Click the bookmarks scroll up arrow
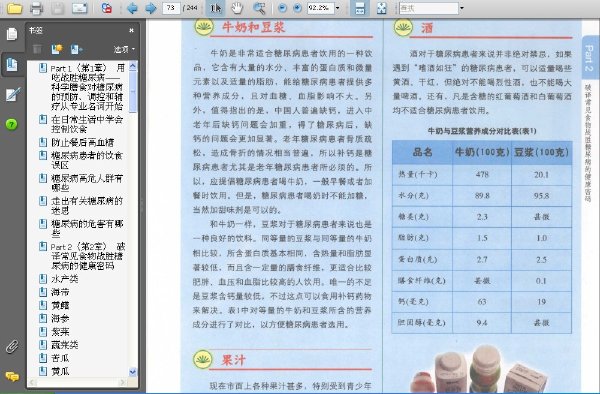This screenshot has height=394, width=600. click(133, 66)
